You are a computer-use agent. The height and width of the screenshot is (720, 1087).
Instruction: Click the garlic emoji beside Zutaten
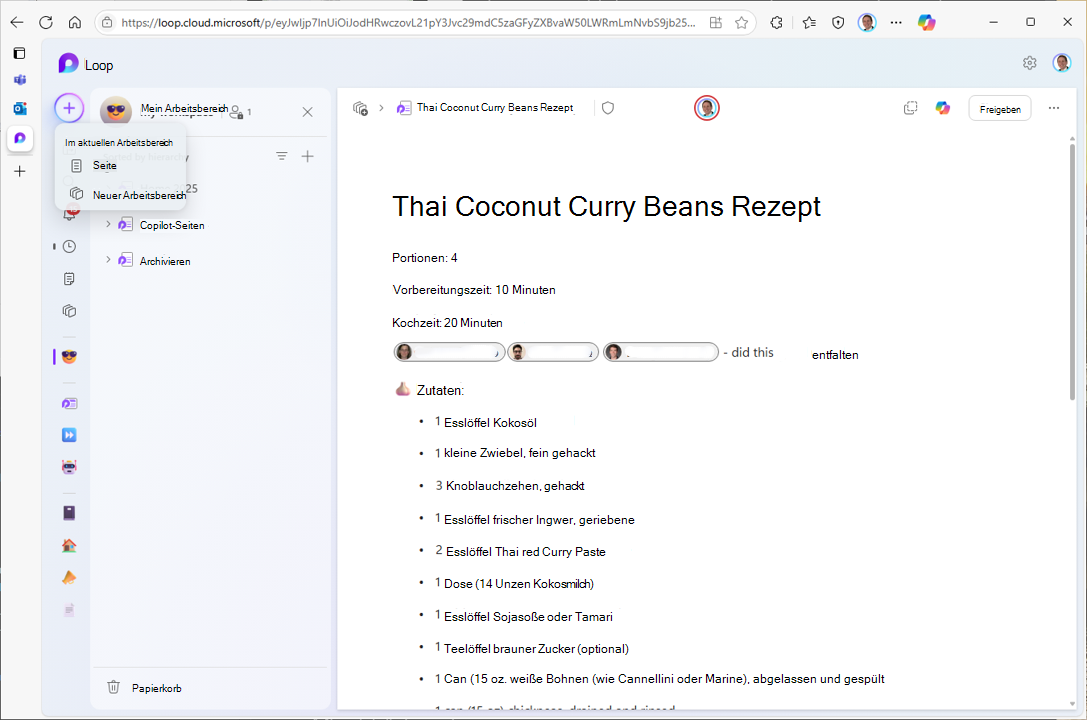pyautogui.click(x=402, y=389)
